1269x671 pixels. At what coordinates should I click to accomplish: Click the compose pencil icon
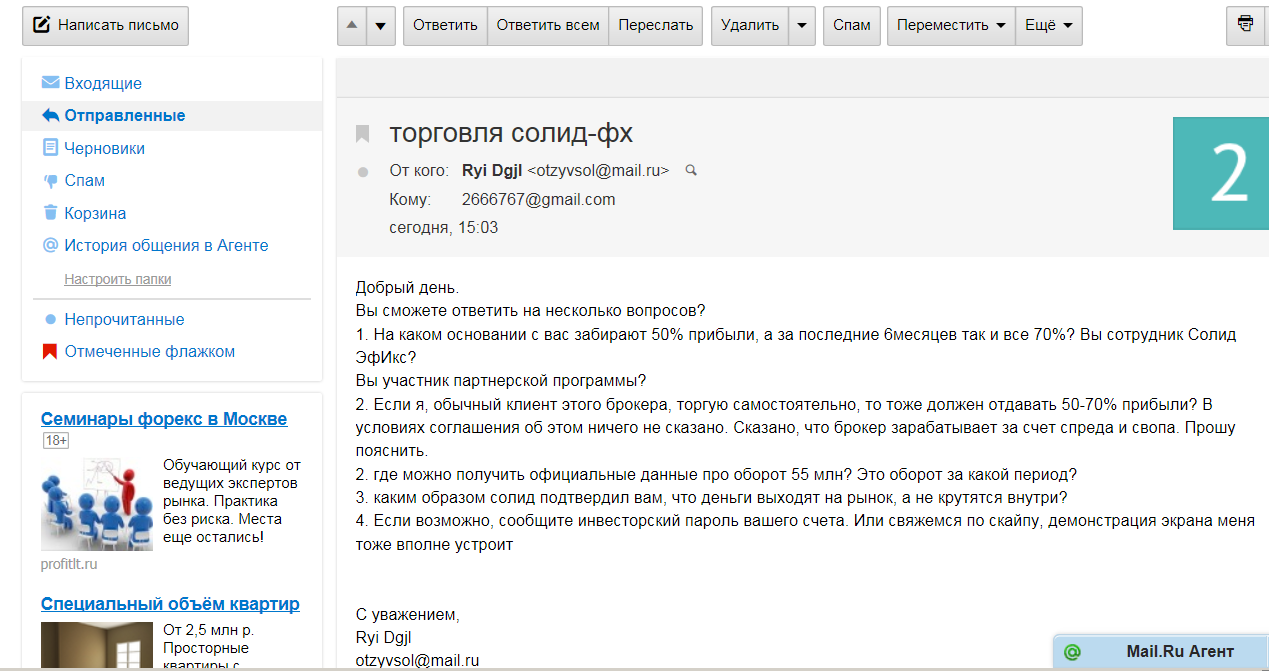pyautogui.click(x=42, y=25)
